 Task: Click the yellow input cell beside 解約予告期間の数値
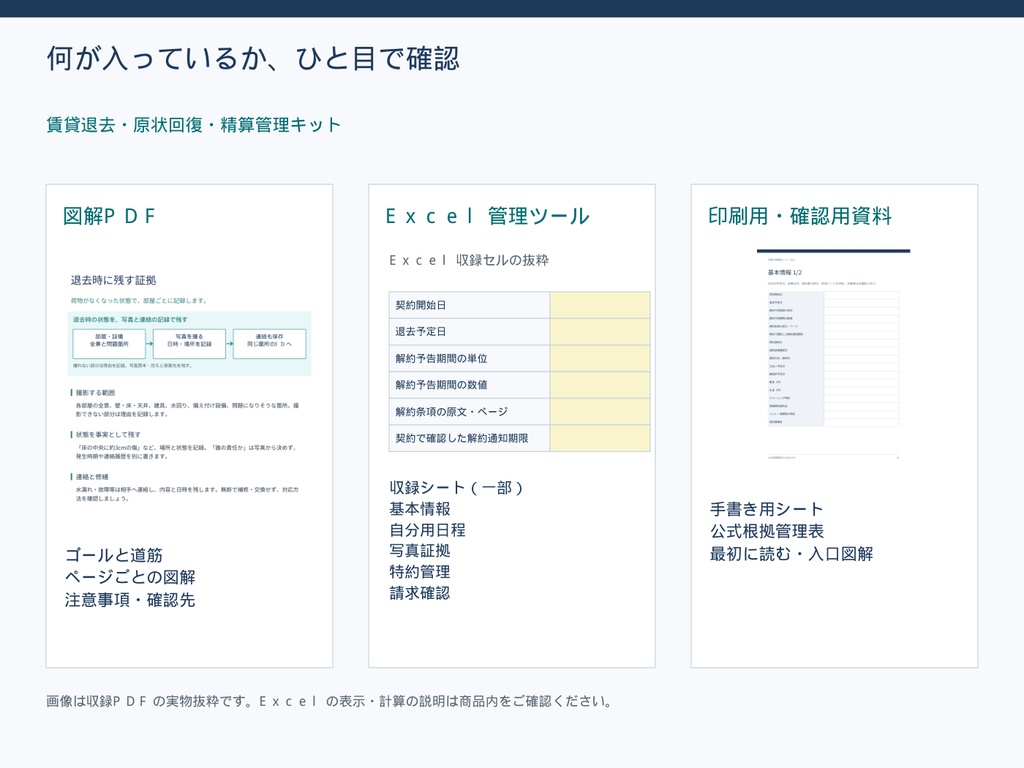point(600,385)
